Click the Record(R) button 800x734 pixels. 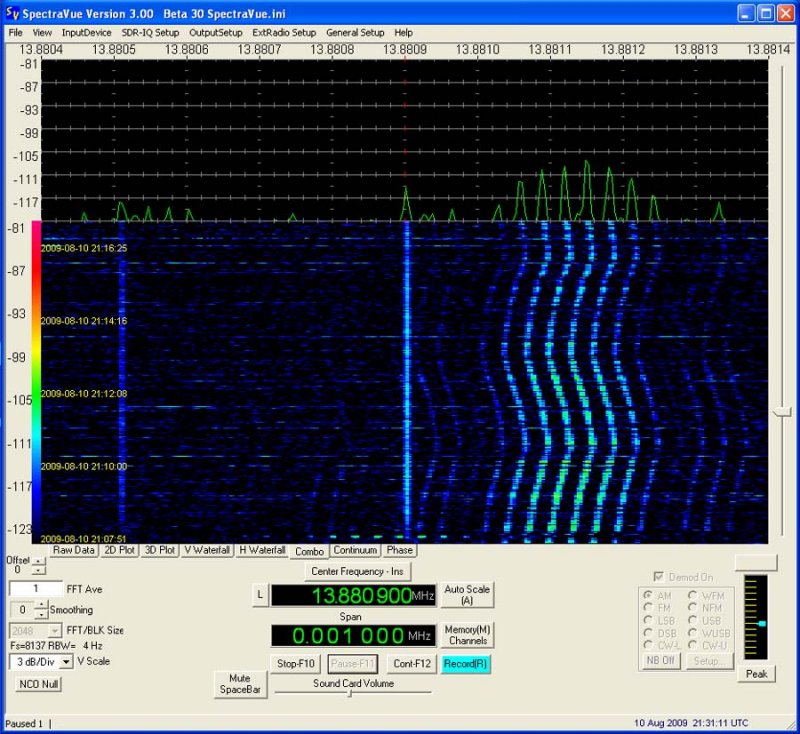465,664
